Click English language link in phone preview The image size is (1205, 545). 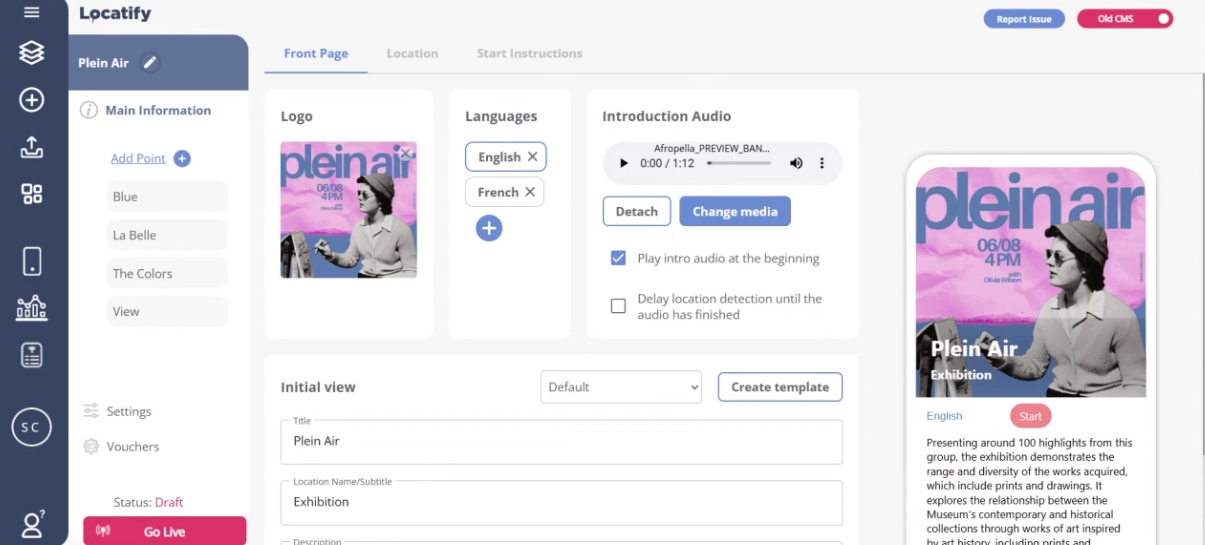click(944, 416)
